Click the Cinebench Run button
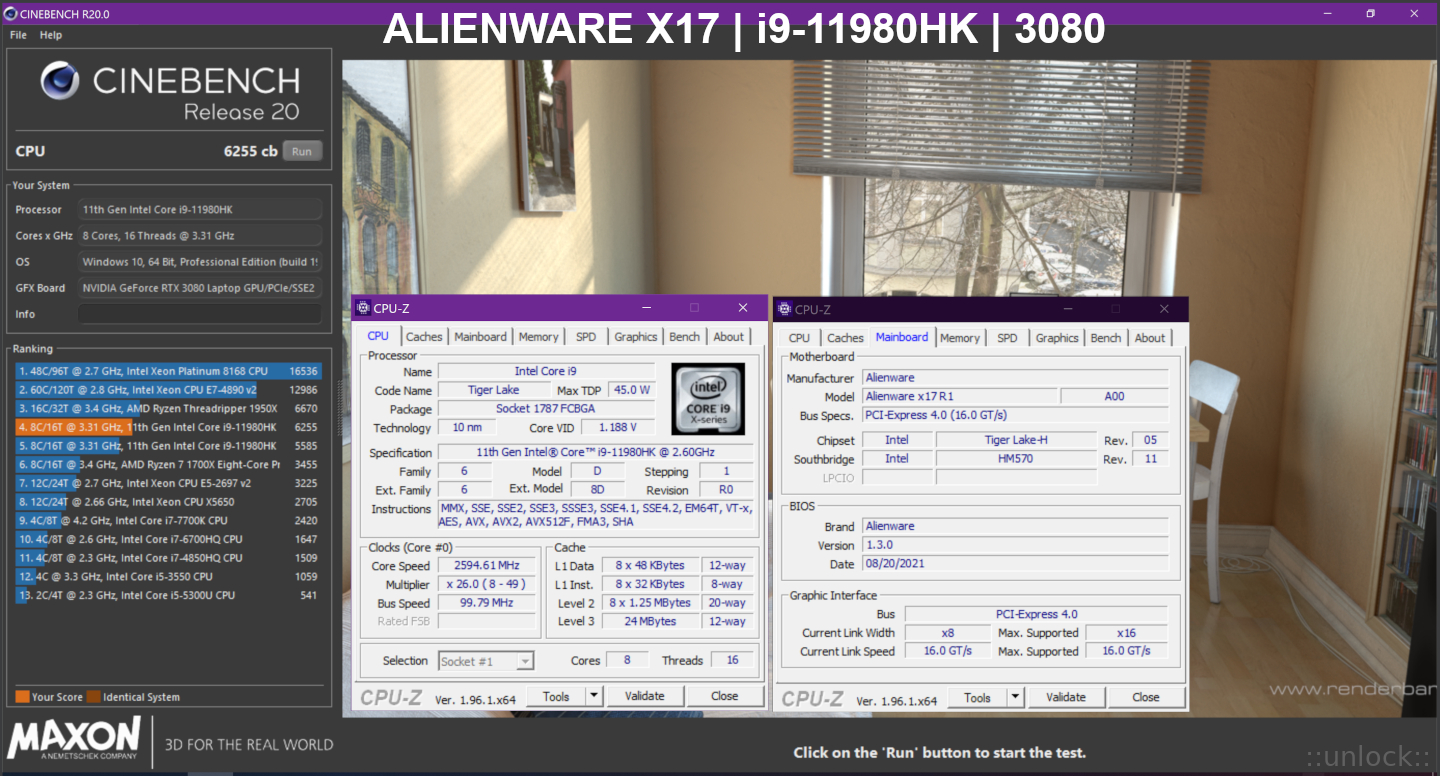1440x776 pixels. click(302, 151)
